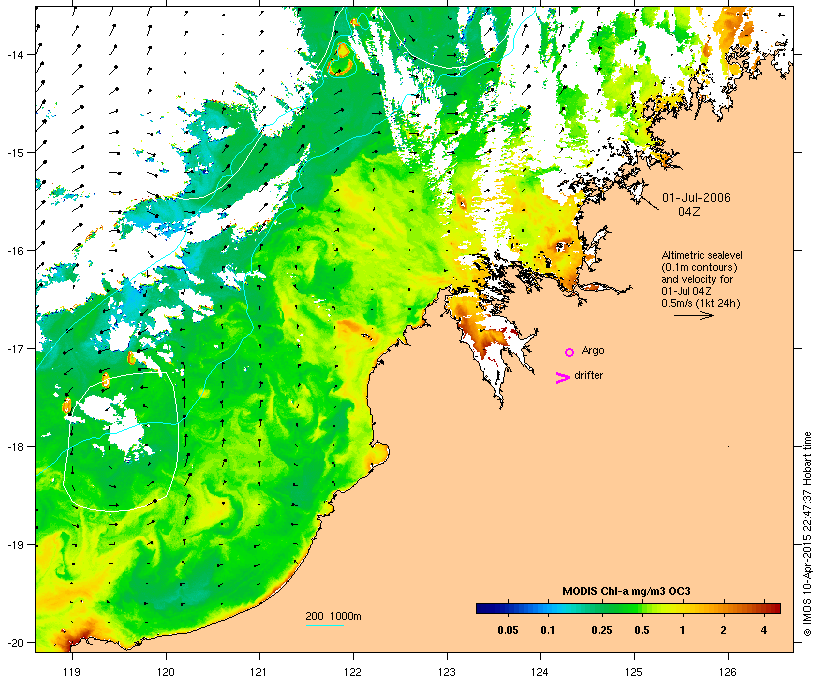Click the IMOS copyright timestamp text
Image resolution: width=820 pixels, height=680 pixels.
pyautogui.click(x=807, y=534)
